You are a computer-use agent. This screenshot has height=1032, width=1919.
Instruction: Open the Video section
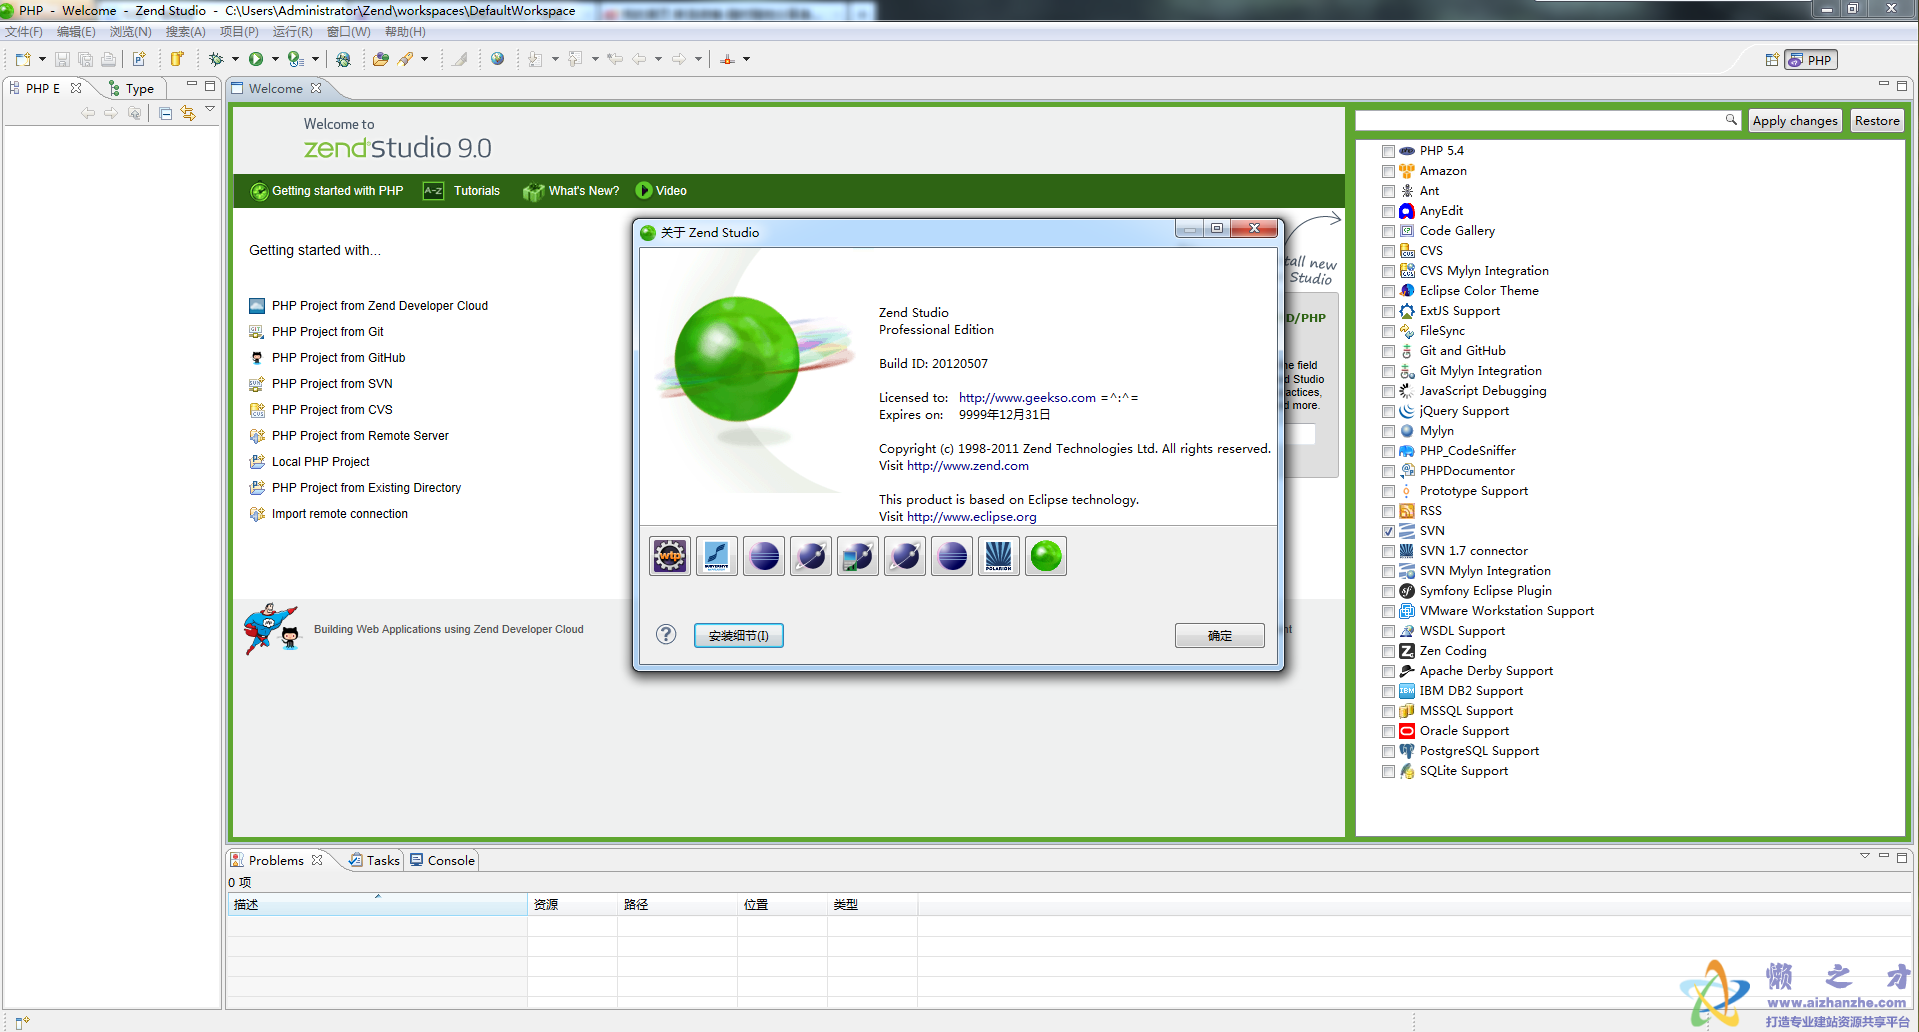[x=662, y=191]
